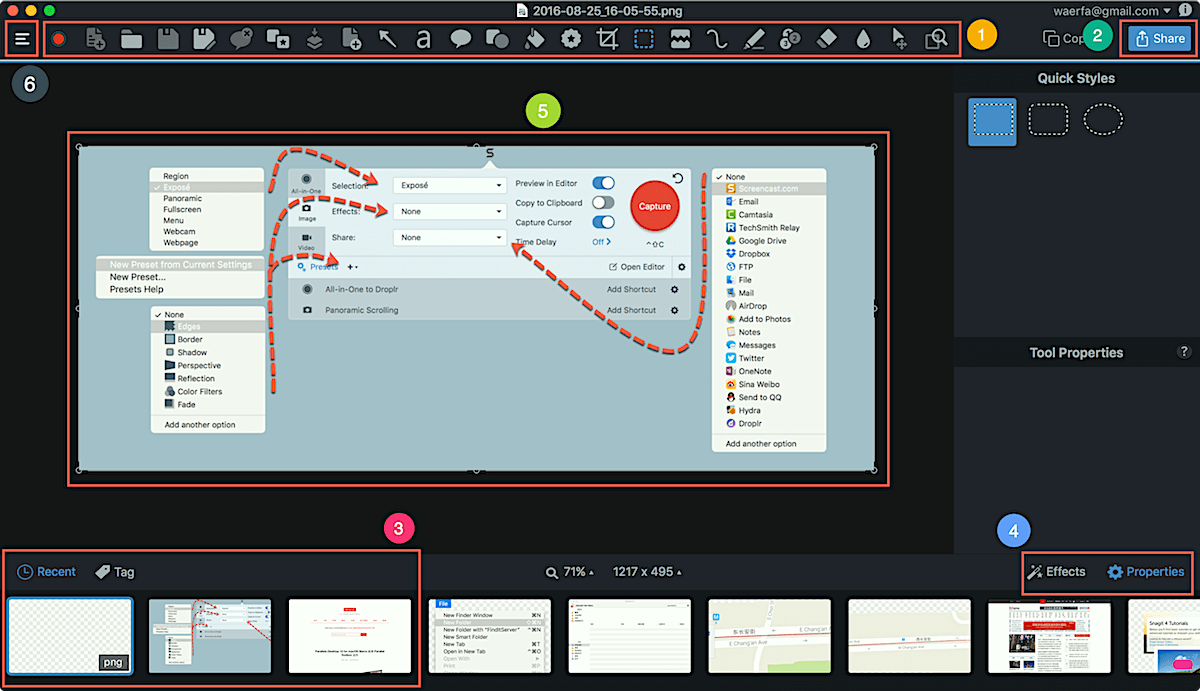1200x691 pixels.
Task: Click Time Delay Off in canvas image
Action: (x=602, y=242)
